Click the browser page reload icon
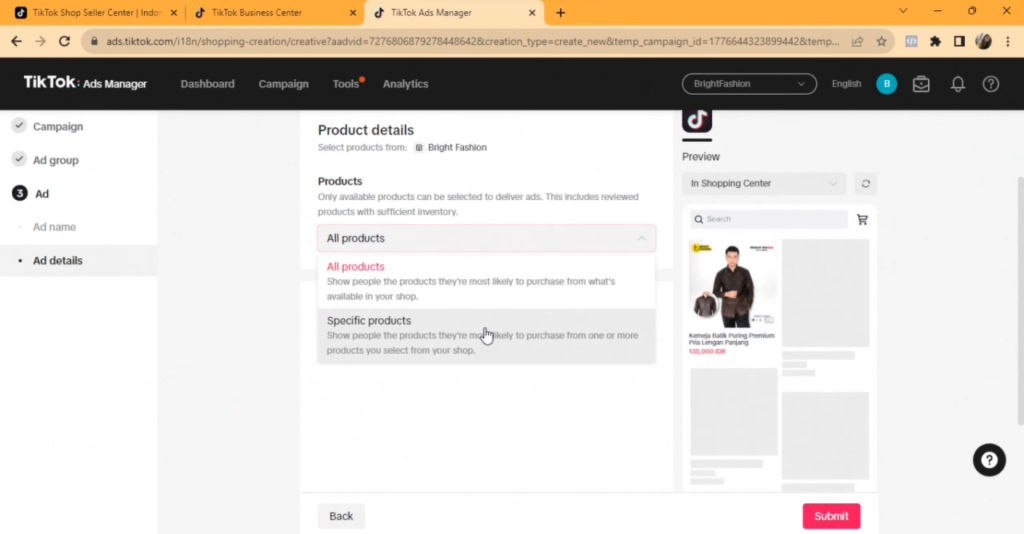Viewport: 1024px width, 534px height. click(65, 41)
